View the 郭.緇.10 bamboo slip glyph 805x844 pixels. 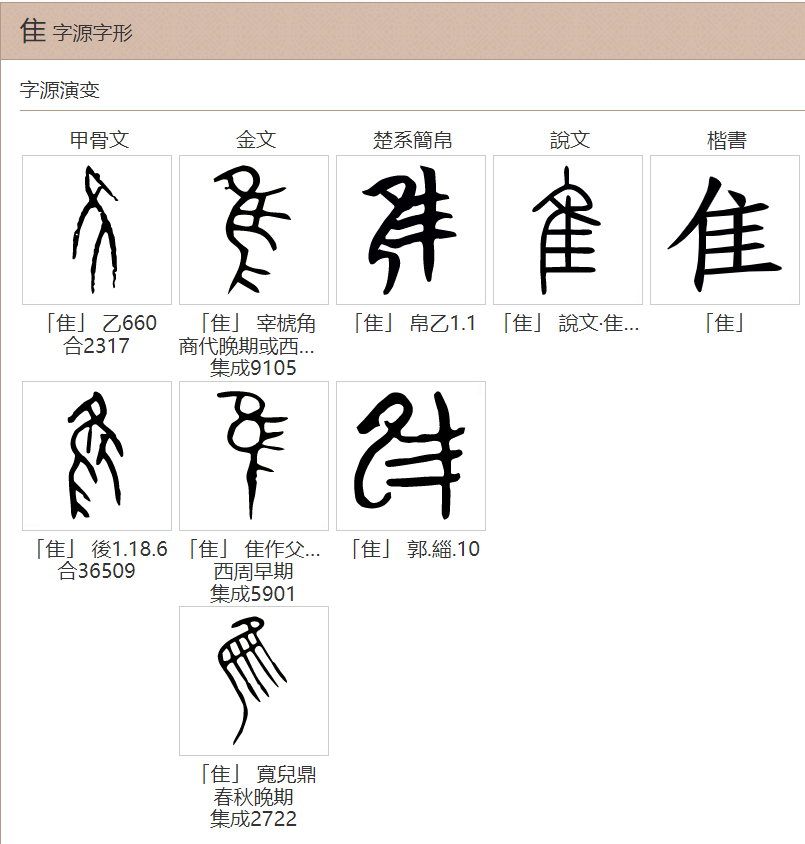coord(411,455)
